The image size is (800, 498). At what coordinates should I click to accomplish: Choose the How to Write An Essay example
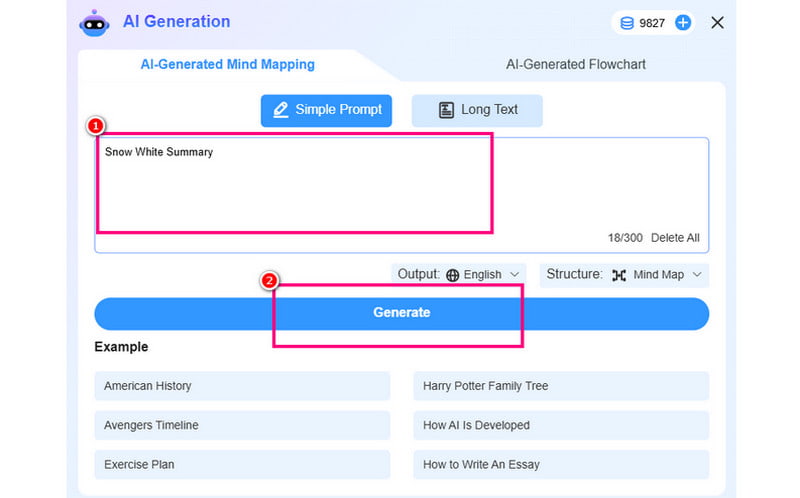pos(561,464)
